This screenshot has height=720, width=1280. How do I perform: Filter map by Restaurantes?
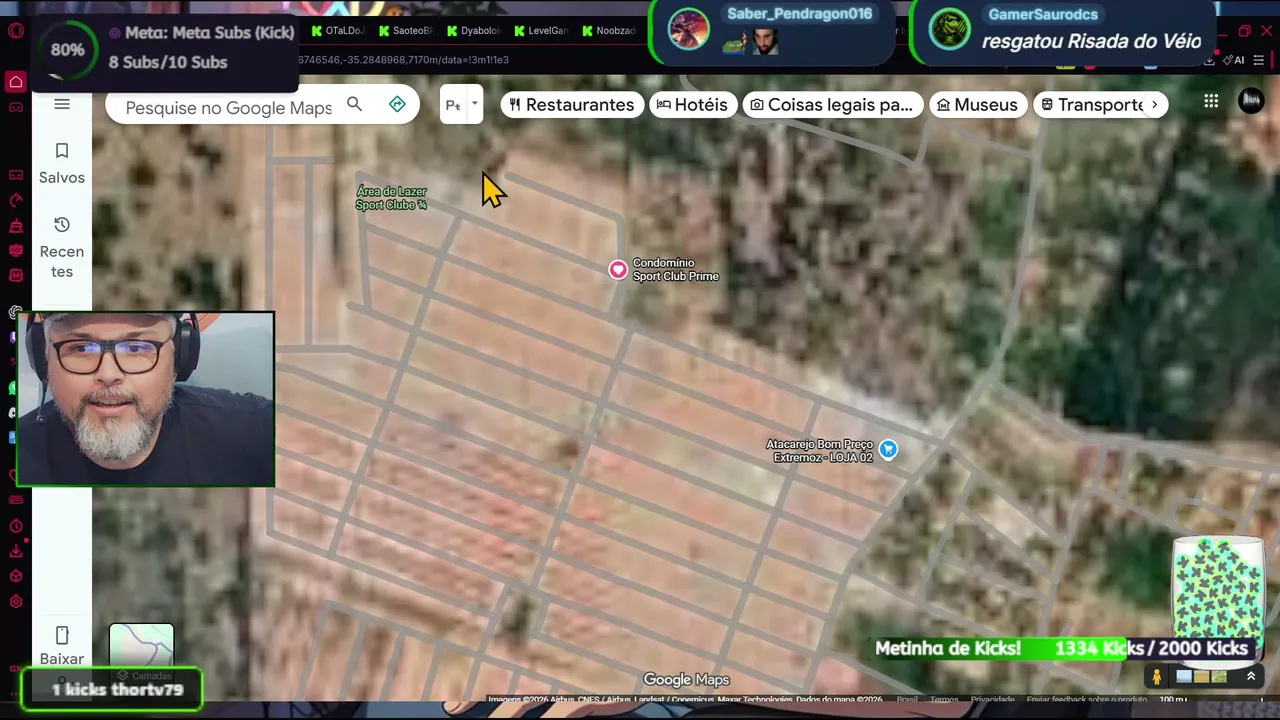click(572, 105)
